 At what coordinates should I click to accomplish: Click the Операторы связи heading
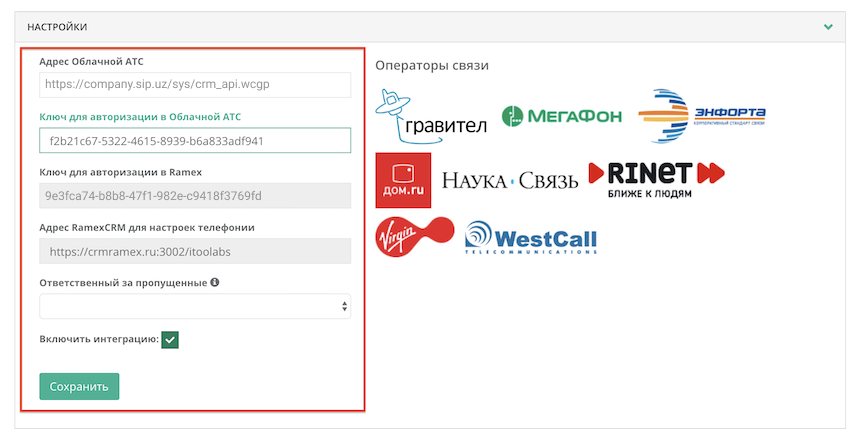point(431,66)
